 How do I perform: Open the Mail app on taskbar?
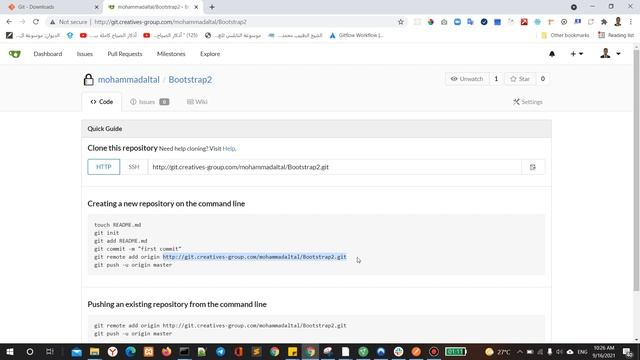(76, 351)
